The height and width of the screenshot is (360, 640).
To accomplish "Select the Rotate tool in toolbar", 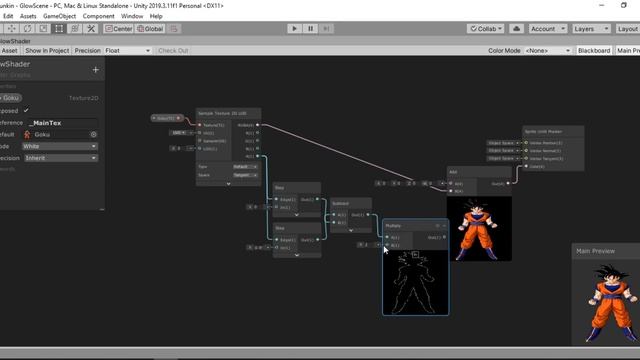I will (27, 29).
